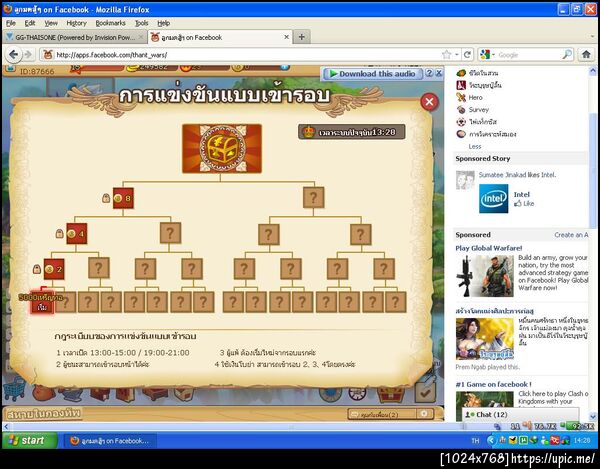Open the Edit menu
Viewport: 600px width, 469px height.
[x=30, y=23]
